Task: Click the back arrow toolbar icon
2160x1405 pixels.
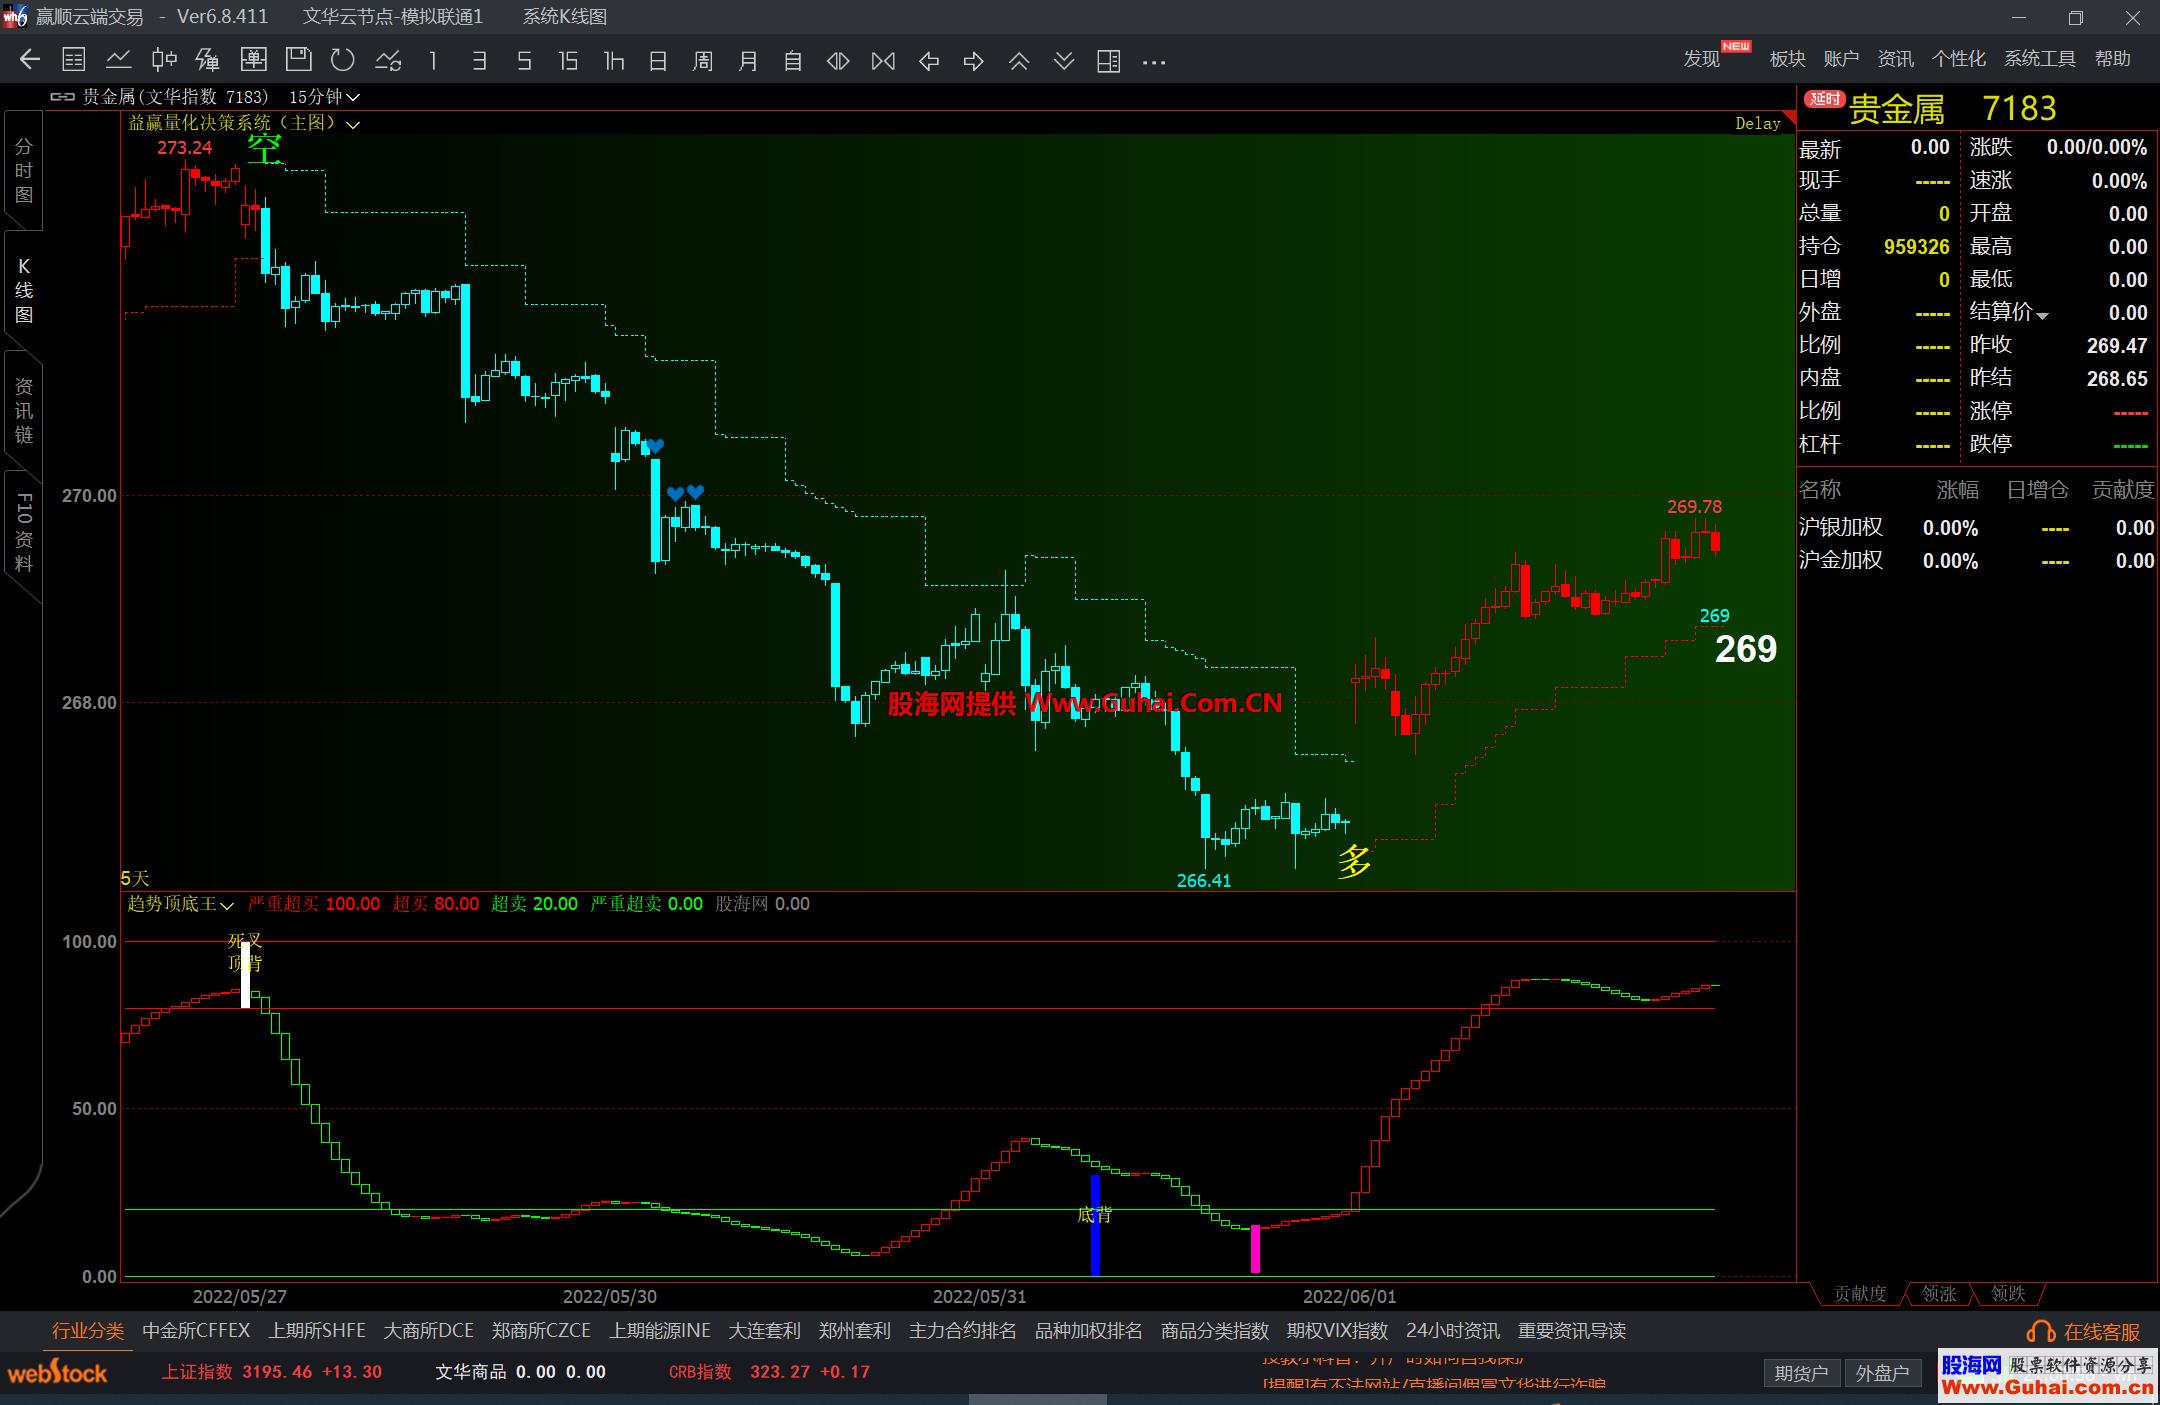Action: click(30, 61)
